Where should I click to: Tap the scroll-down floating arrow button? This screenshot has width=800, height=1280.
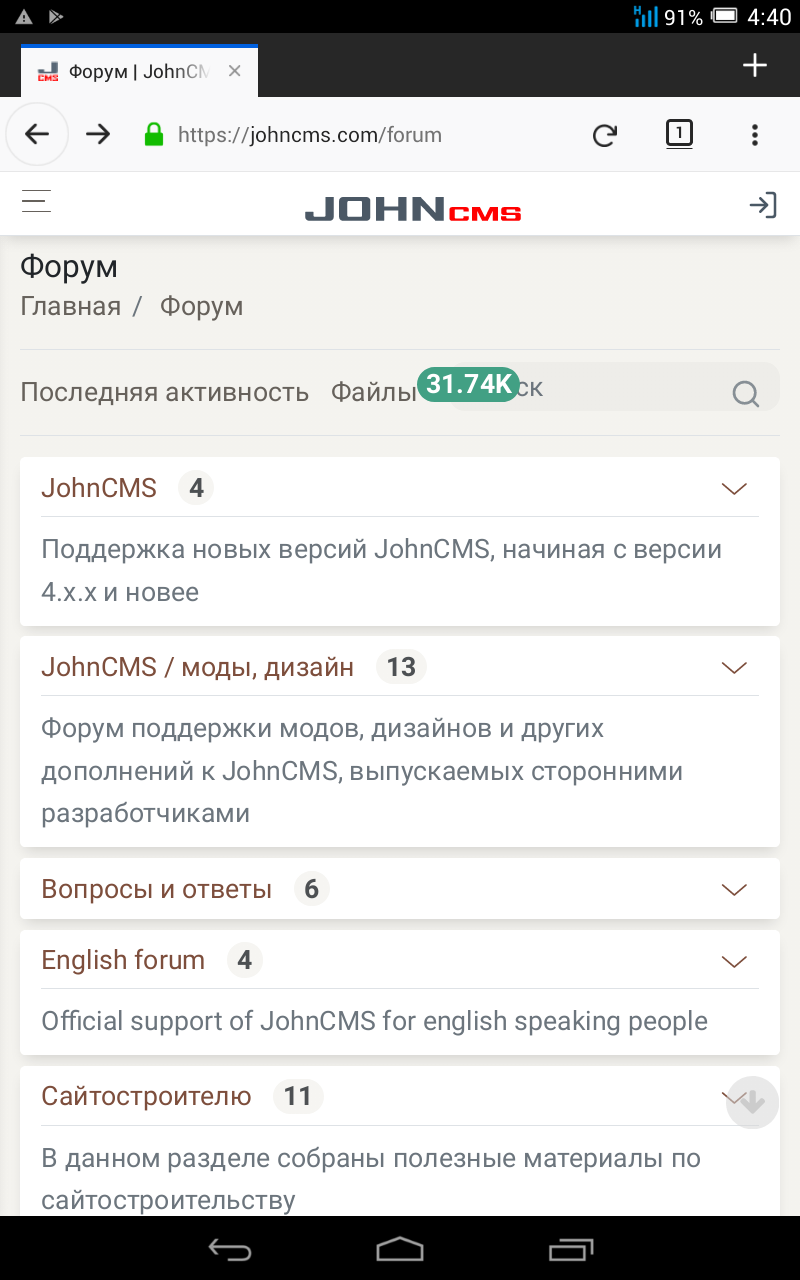pos(752,1102)
